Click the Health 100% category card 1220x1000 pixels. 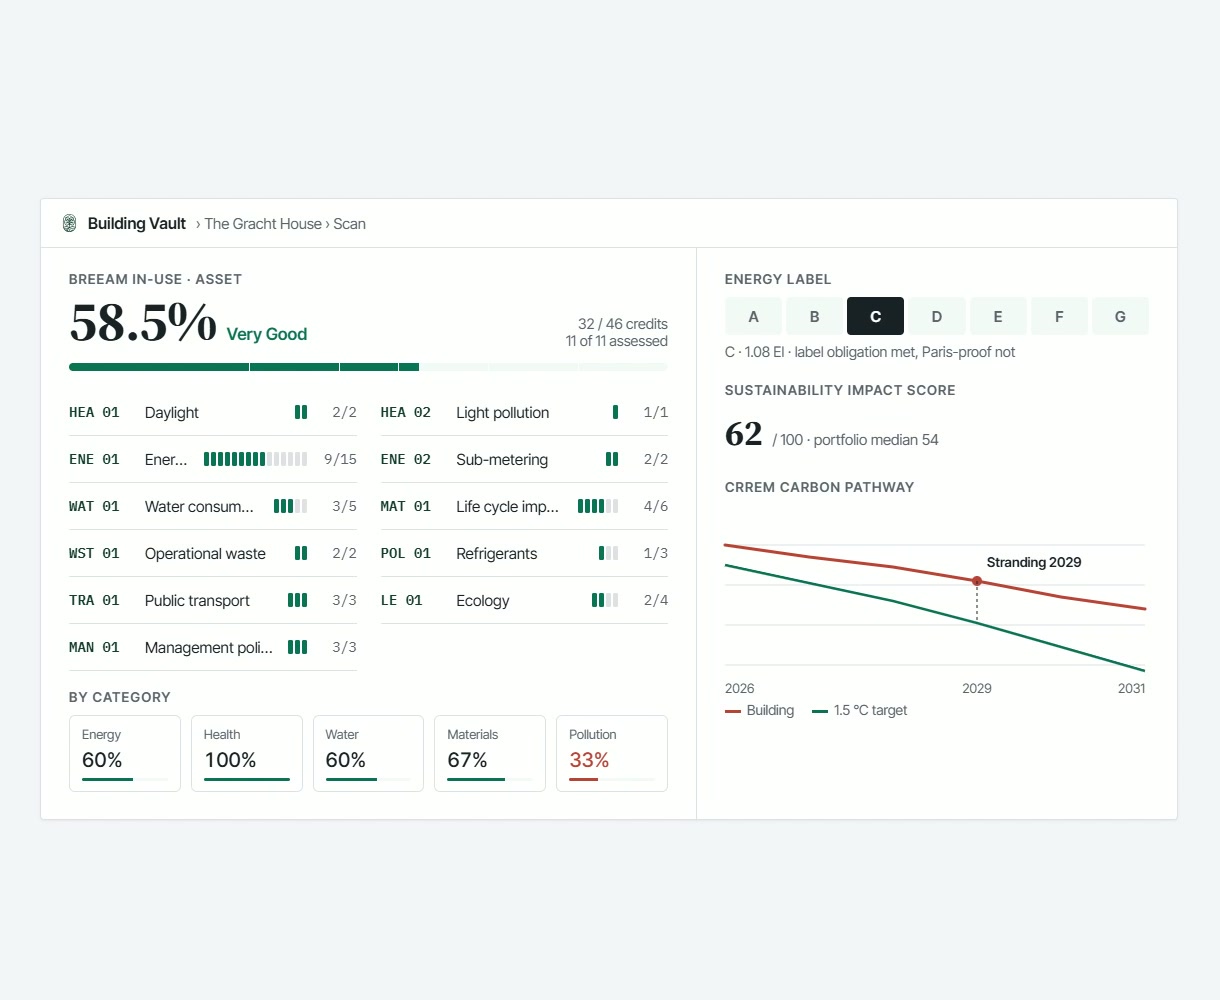[x=247, y=753]
